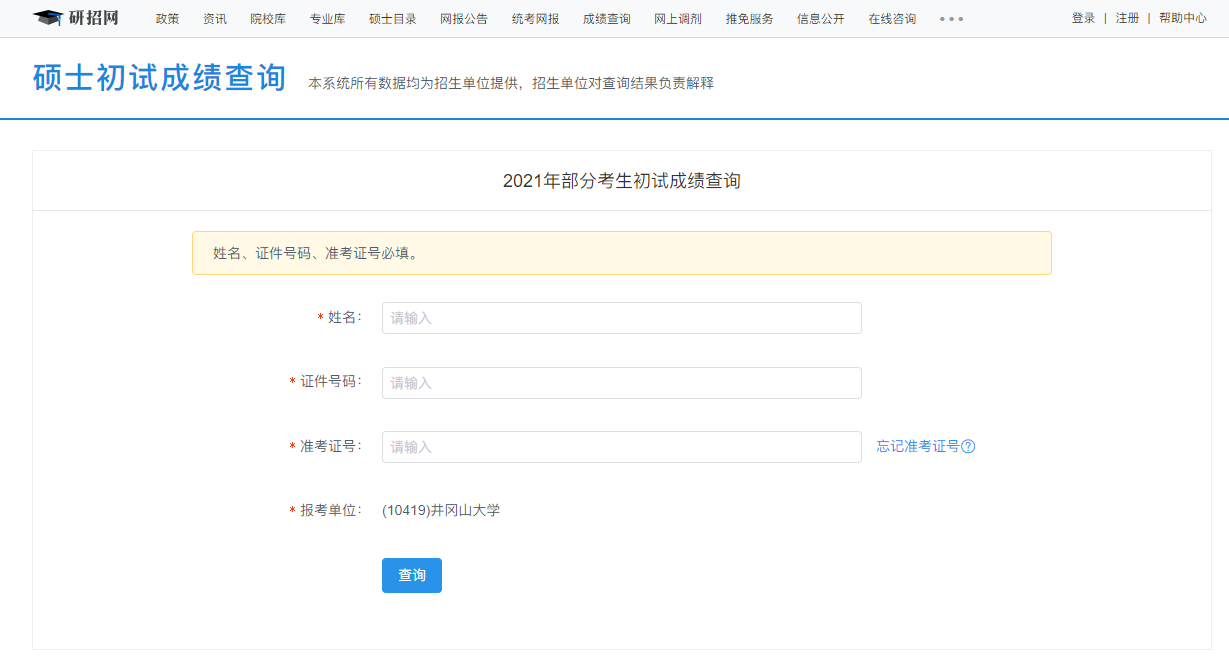
Task: Open the 注册 registration link
Action: click(1127, 18)
